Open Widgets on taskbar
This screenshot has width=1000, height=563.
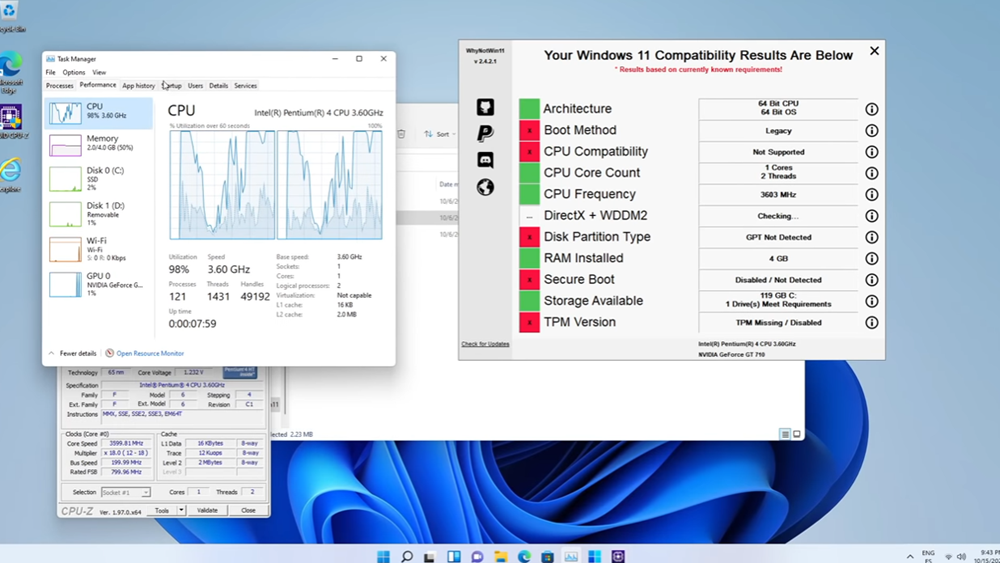[x=453, y=556]
